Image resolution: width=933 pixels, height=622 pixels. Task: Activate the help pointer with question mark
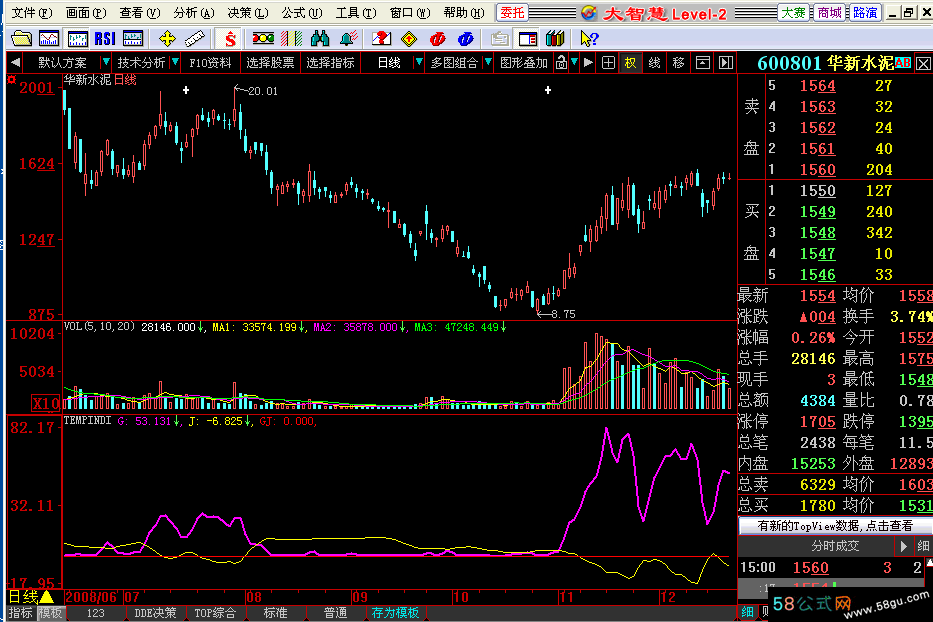pos(589,39)
